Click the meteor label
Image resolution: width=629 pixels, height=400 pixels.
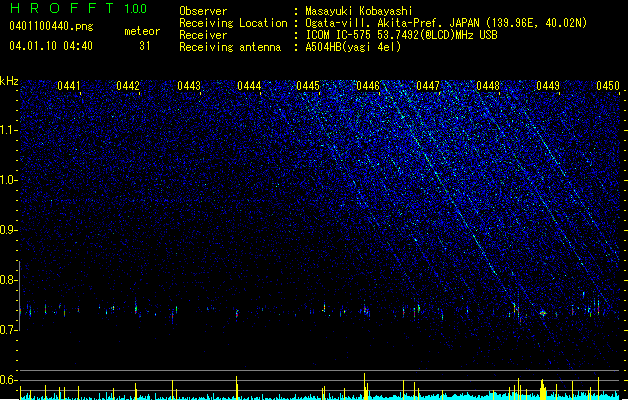pyautogui.click(x=142, y=31)
